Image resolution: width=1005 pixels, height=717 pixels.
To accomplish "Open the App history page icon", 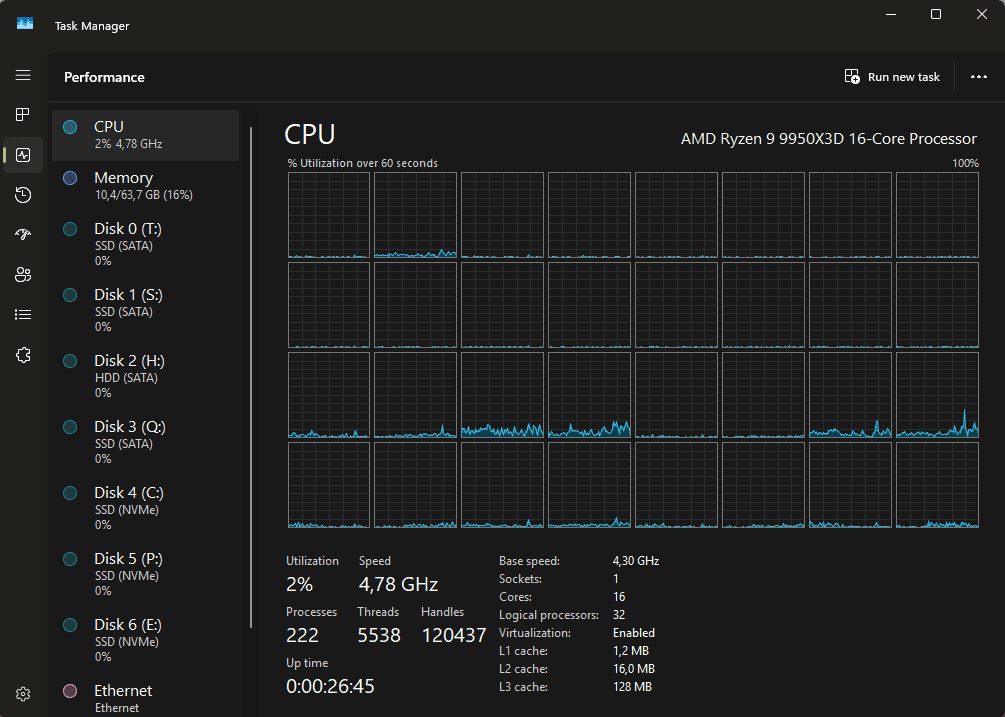I will tap(23, 195).
